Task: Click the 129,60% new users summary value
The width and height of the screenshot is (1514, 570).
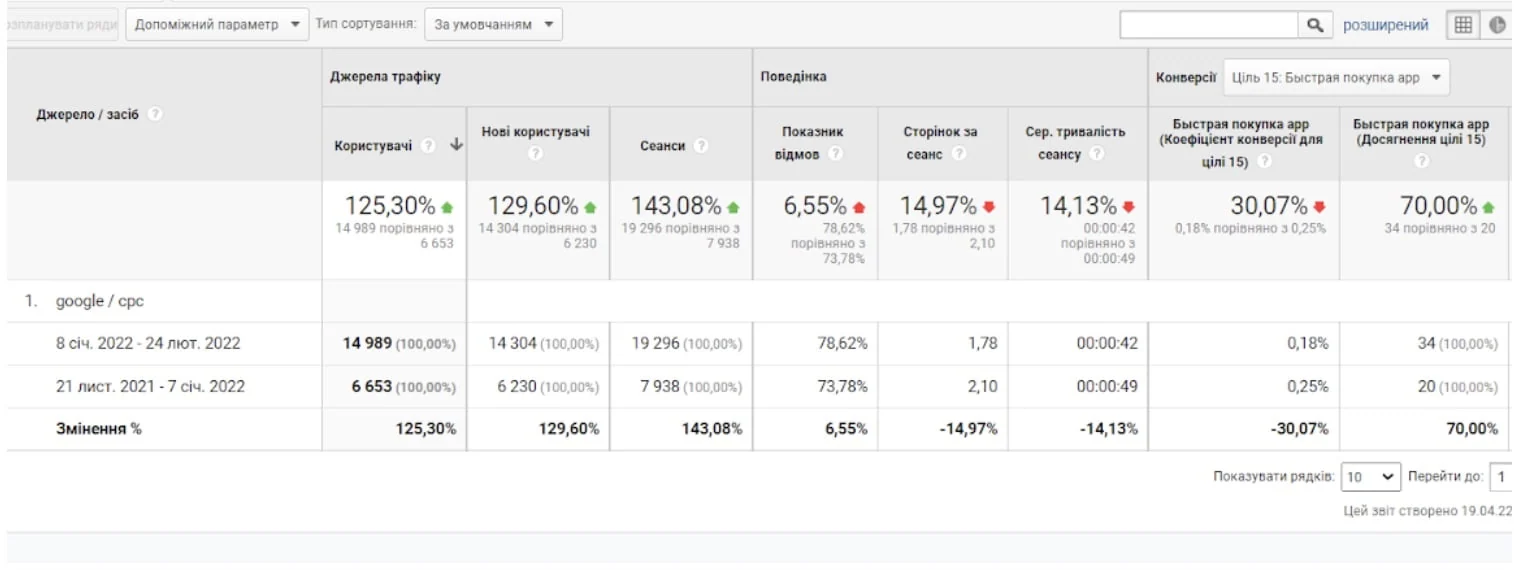Action: (x=533, y=207)
